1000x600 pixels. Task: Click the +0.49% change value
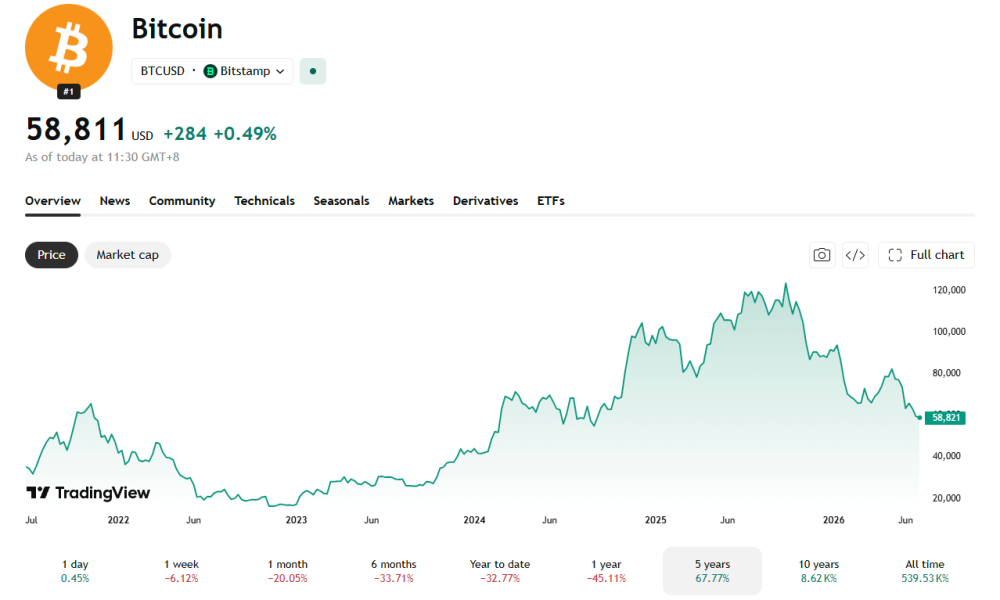point(245,134)
